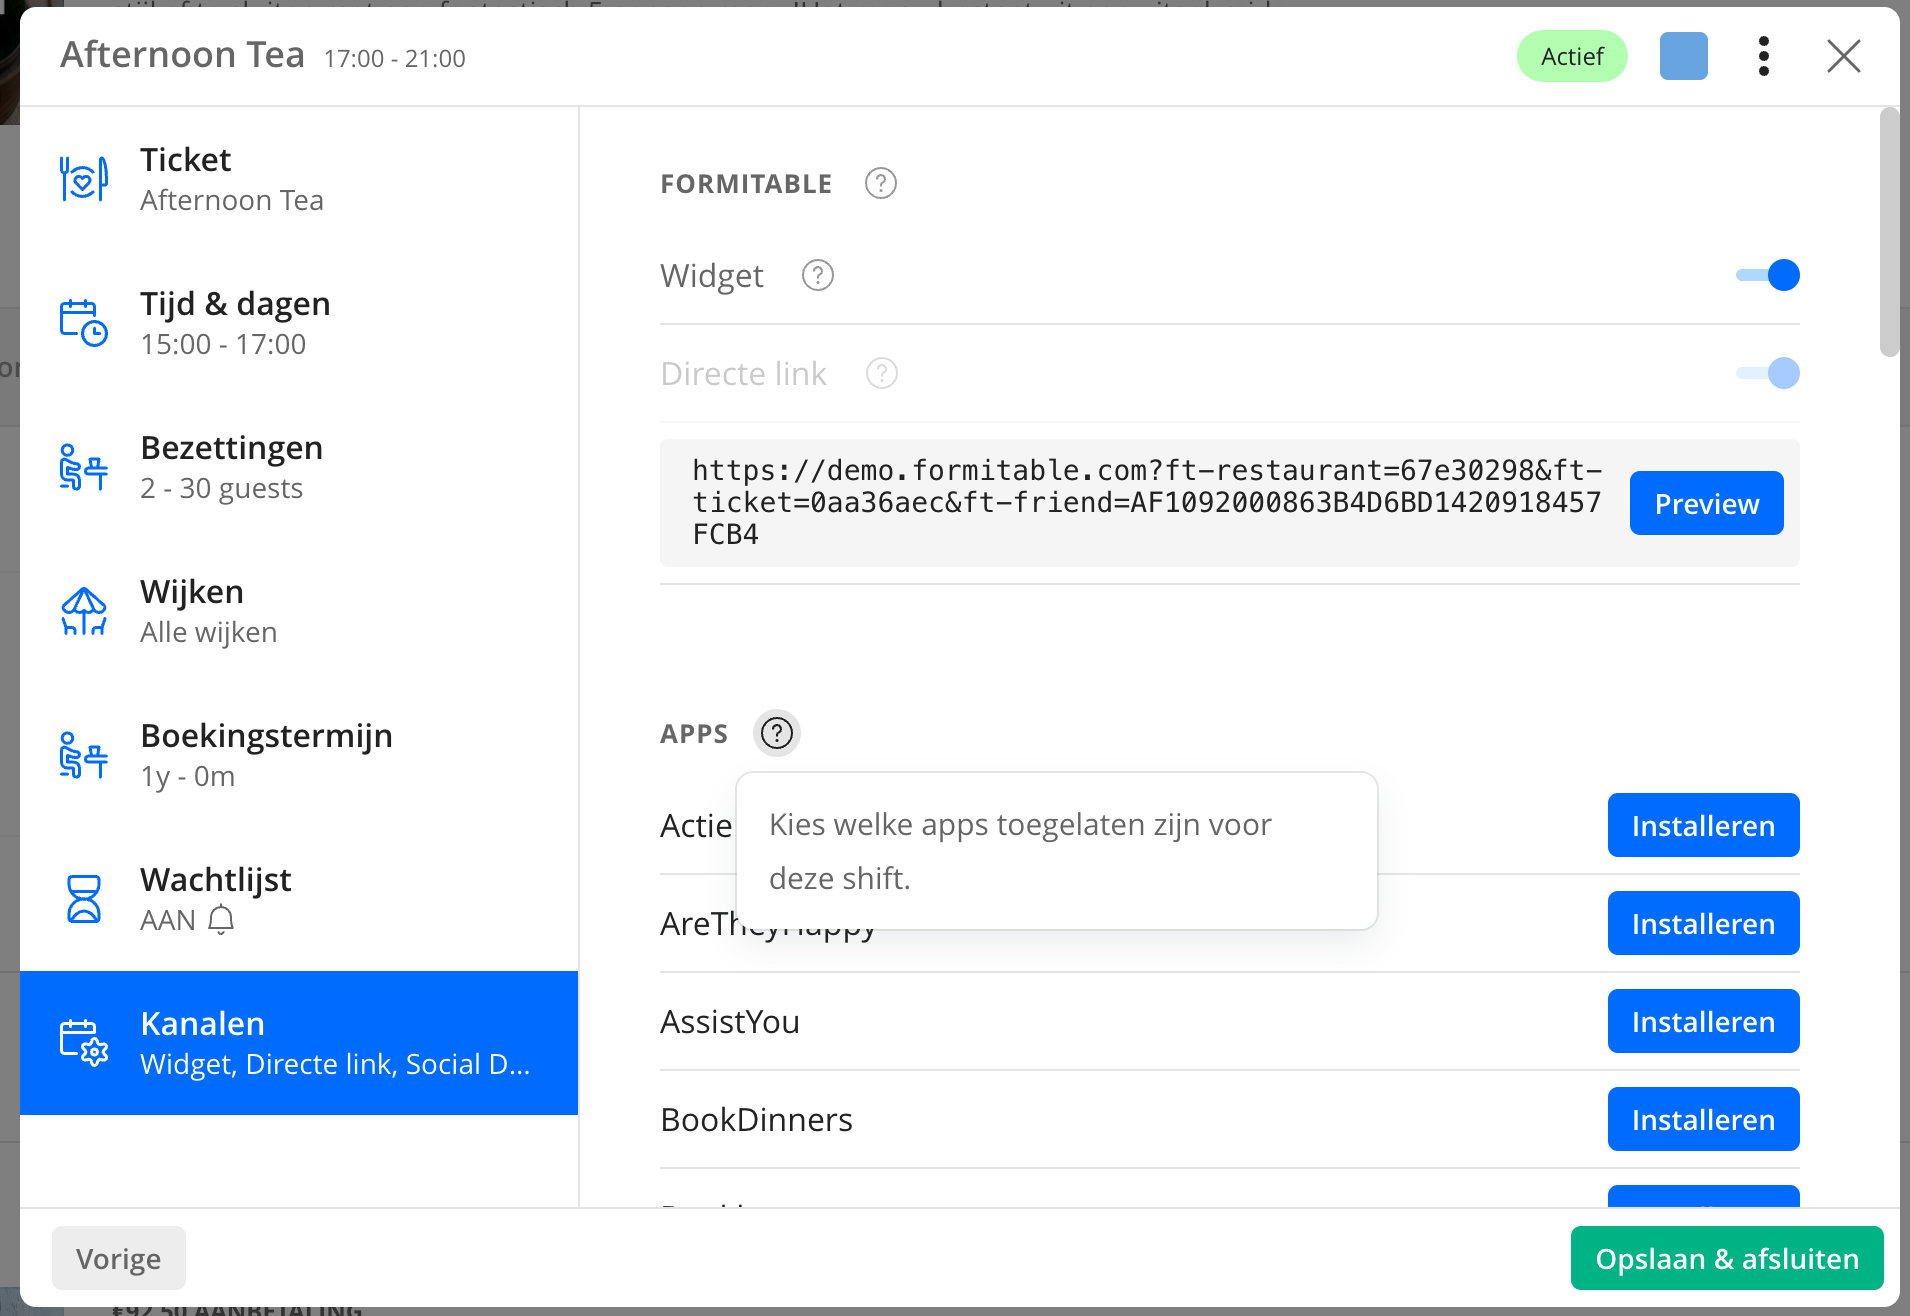The image size is (1910, 1316).
Task: Open the Widget help question mark
Action: [818, 275]
